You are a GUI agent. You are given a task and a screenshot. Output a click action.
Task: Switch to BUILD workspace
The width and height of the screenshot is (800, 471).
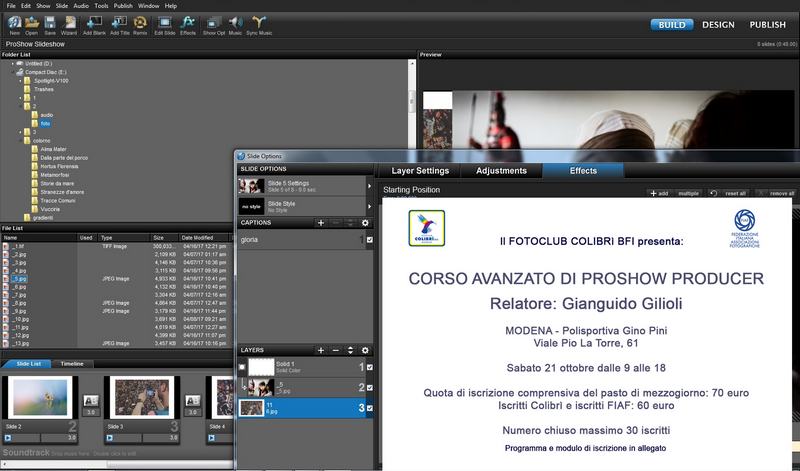tap(671, 24)
